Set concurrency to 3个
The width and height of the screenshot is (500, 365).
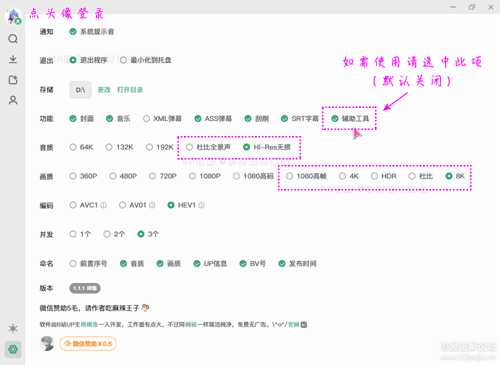[141, 234]
